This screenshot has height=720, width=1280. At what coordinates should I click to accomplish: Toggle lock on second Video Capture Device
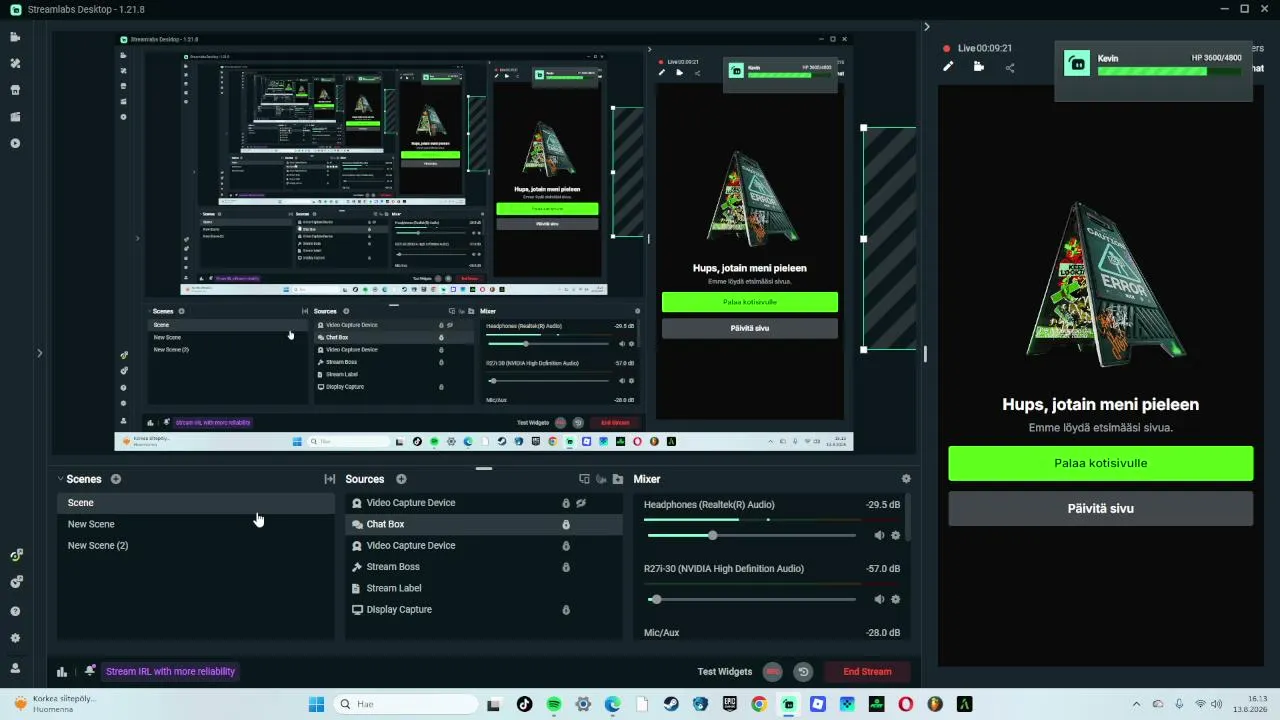point(566,546)
